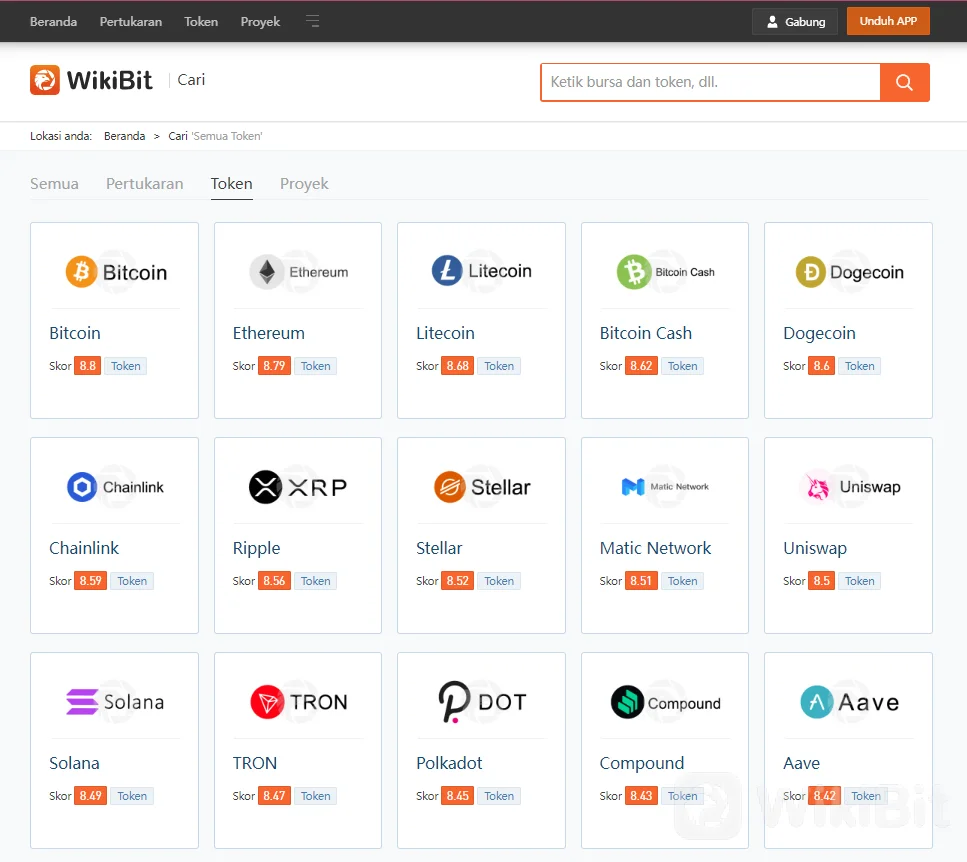
Task: Click Uniswap's 8.5 score badge
Action: pos(821,581)
